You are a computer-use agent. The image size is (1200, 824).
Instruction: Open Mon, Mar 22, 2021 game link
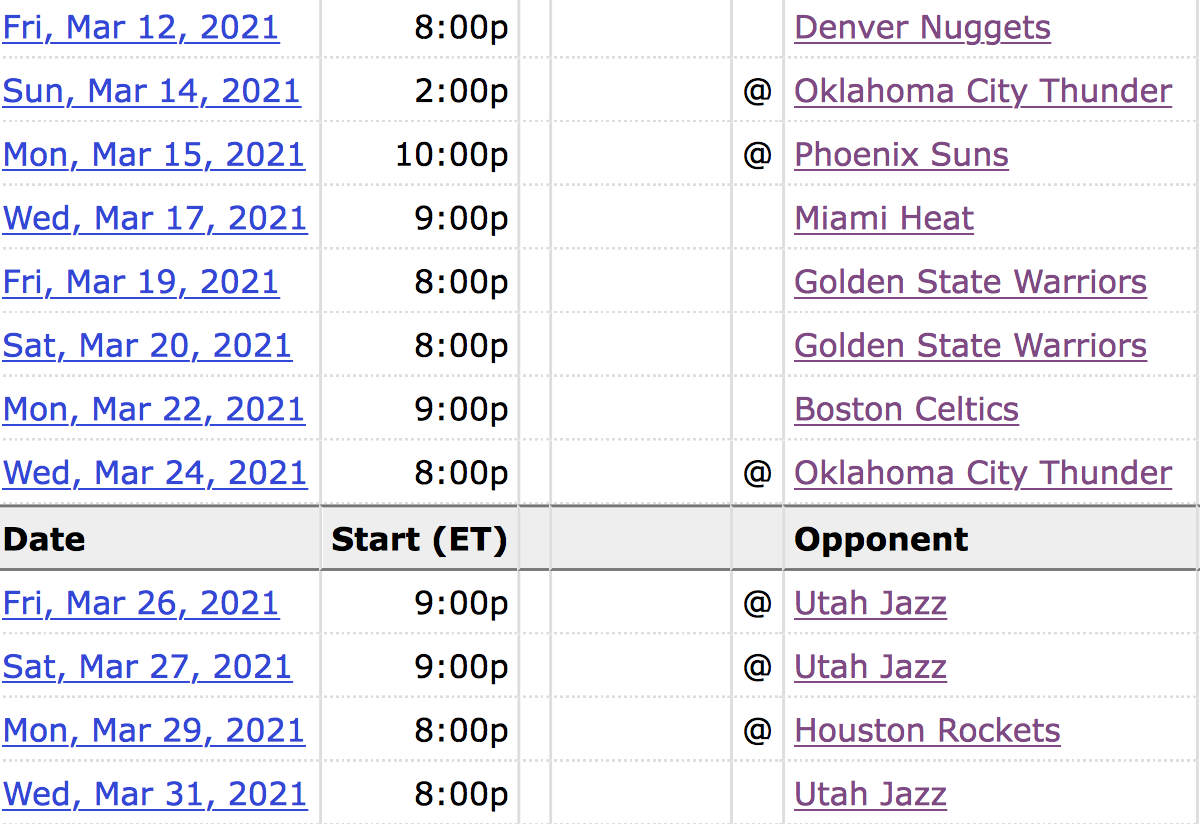(x=154, y=409)
